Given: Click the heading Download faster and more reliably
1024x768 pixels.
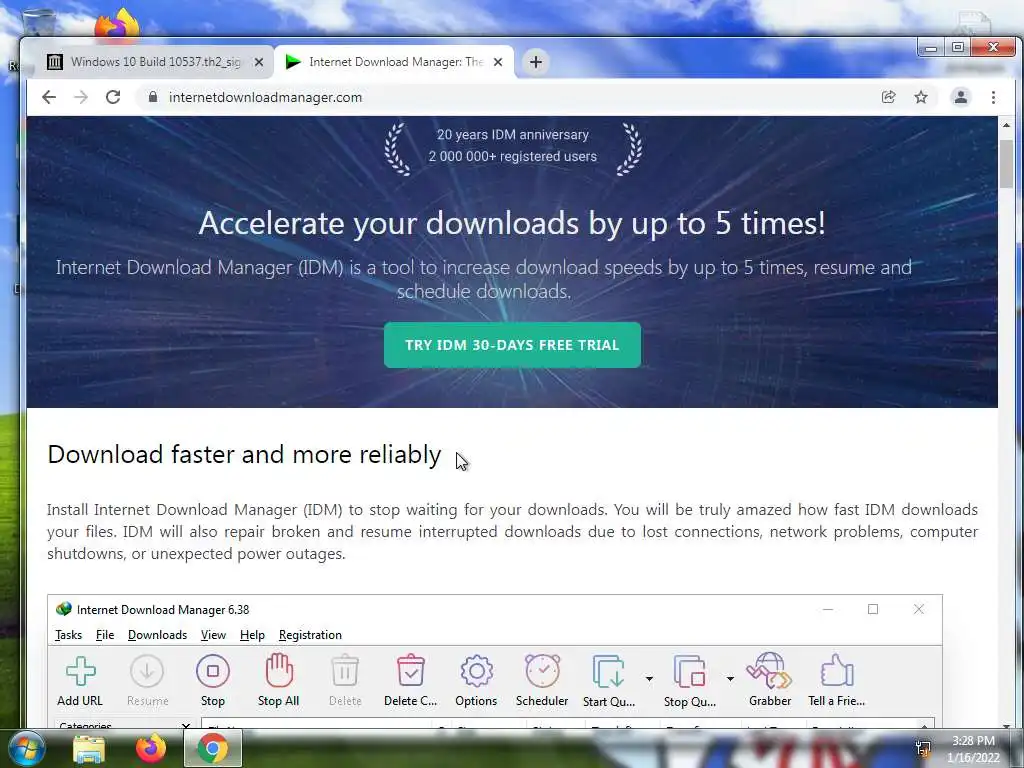Looking at the screenshot, I should tap(244, 454).
